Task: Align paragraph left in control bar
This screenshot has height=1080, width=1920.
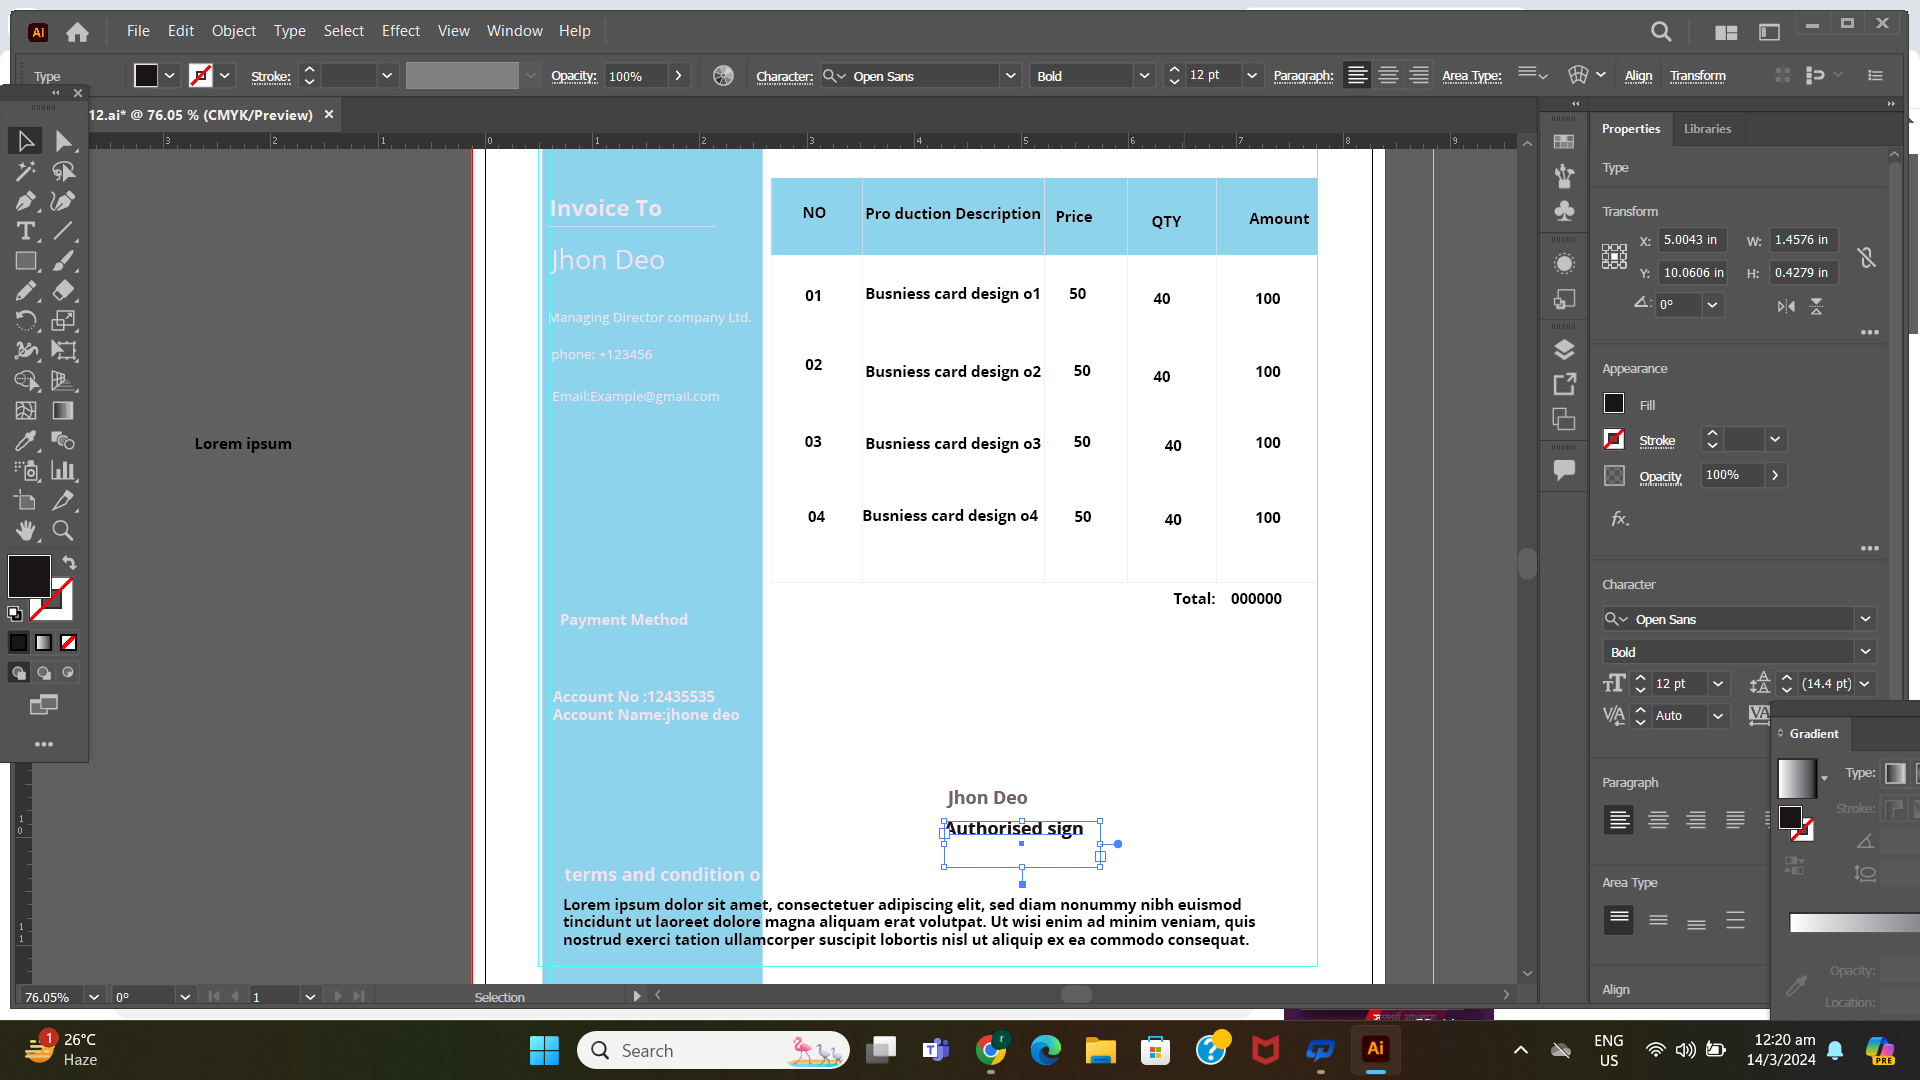Action: [1357, 76]
